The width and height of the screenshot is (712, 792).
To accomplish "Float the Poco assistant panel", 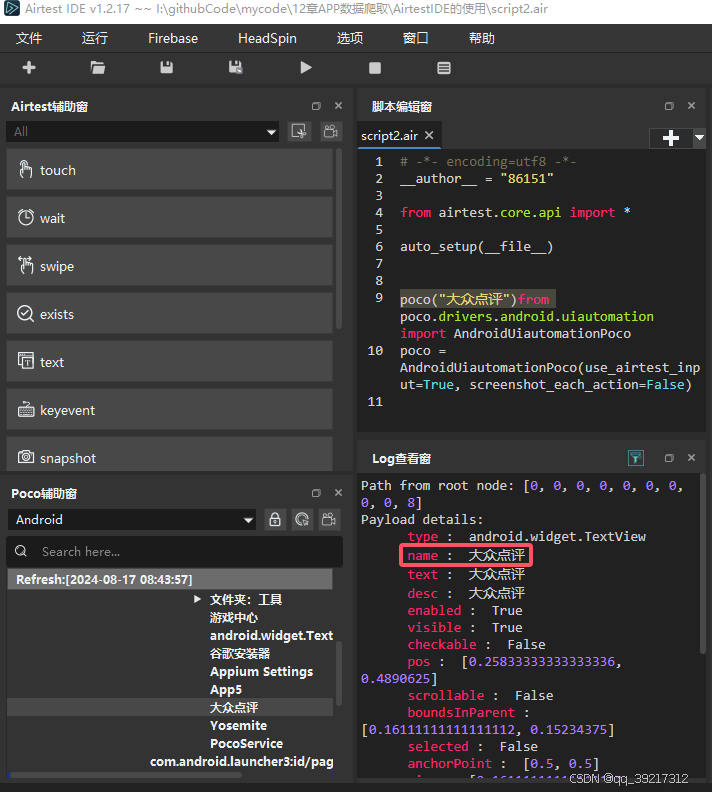I will pyautogui.click(x=316, y=493).
